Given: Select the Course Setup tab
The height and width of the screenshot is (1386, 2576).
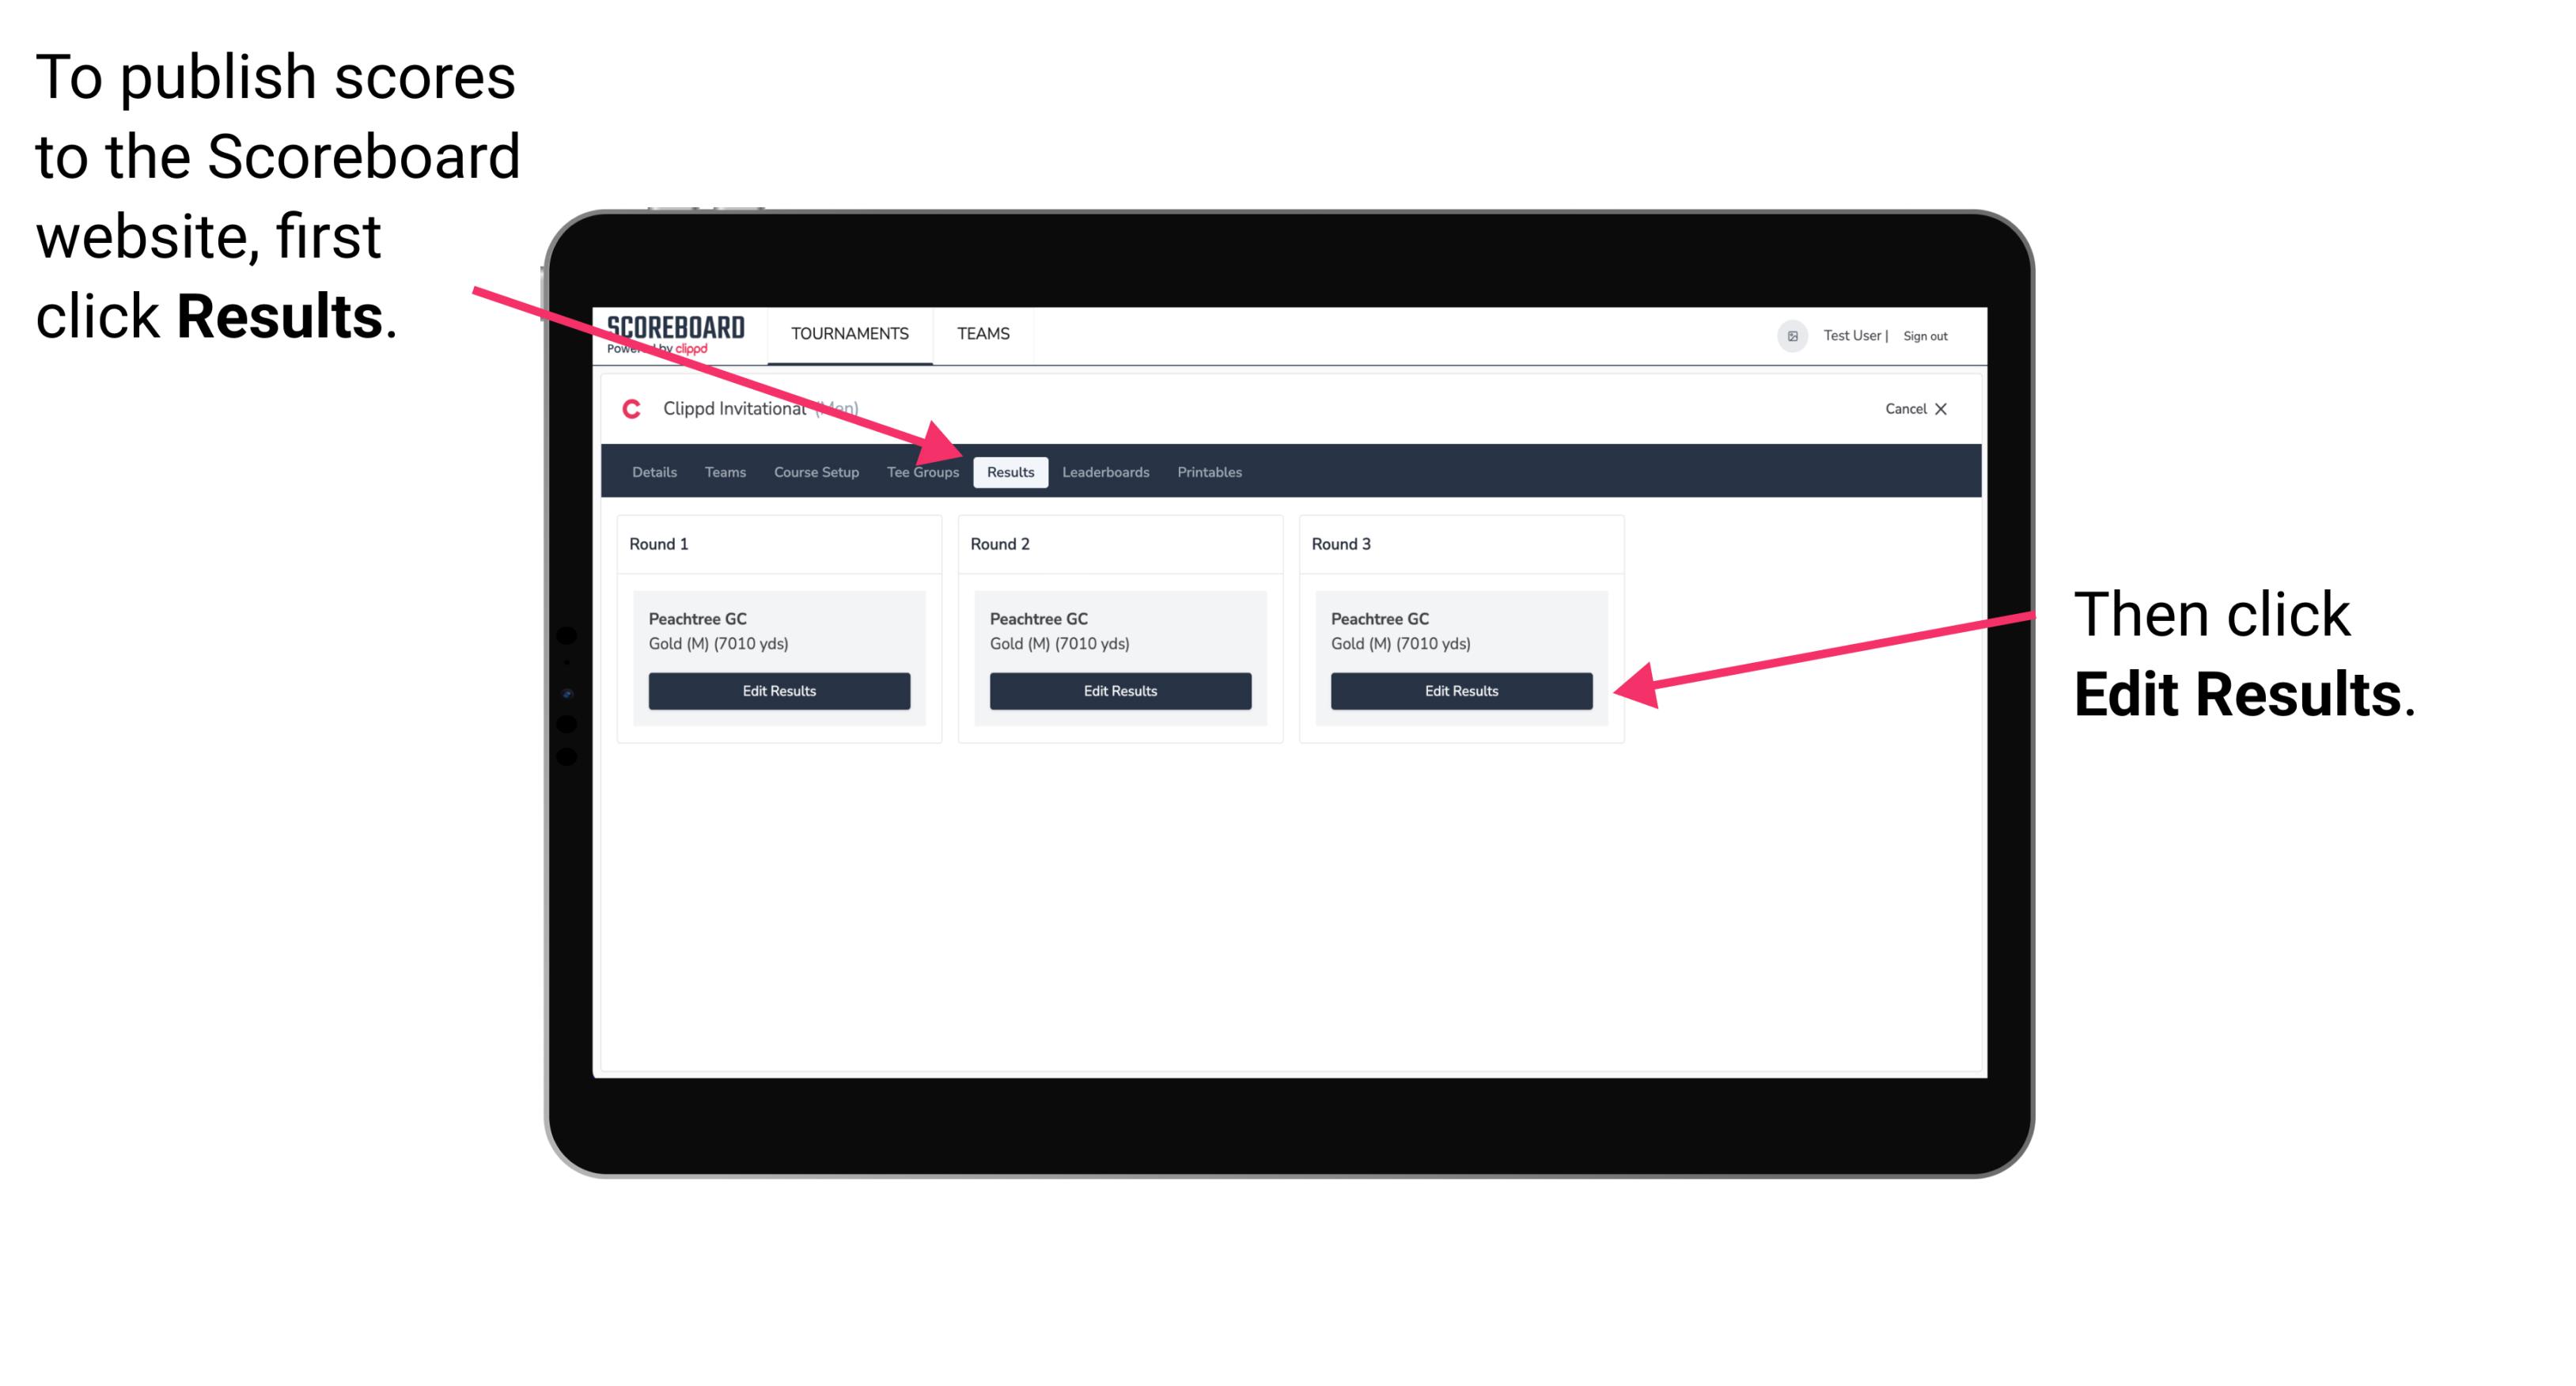Looking at the screenshot, I should coord(816,473).
